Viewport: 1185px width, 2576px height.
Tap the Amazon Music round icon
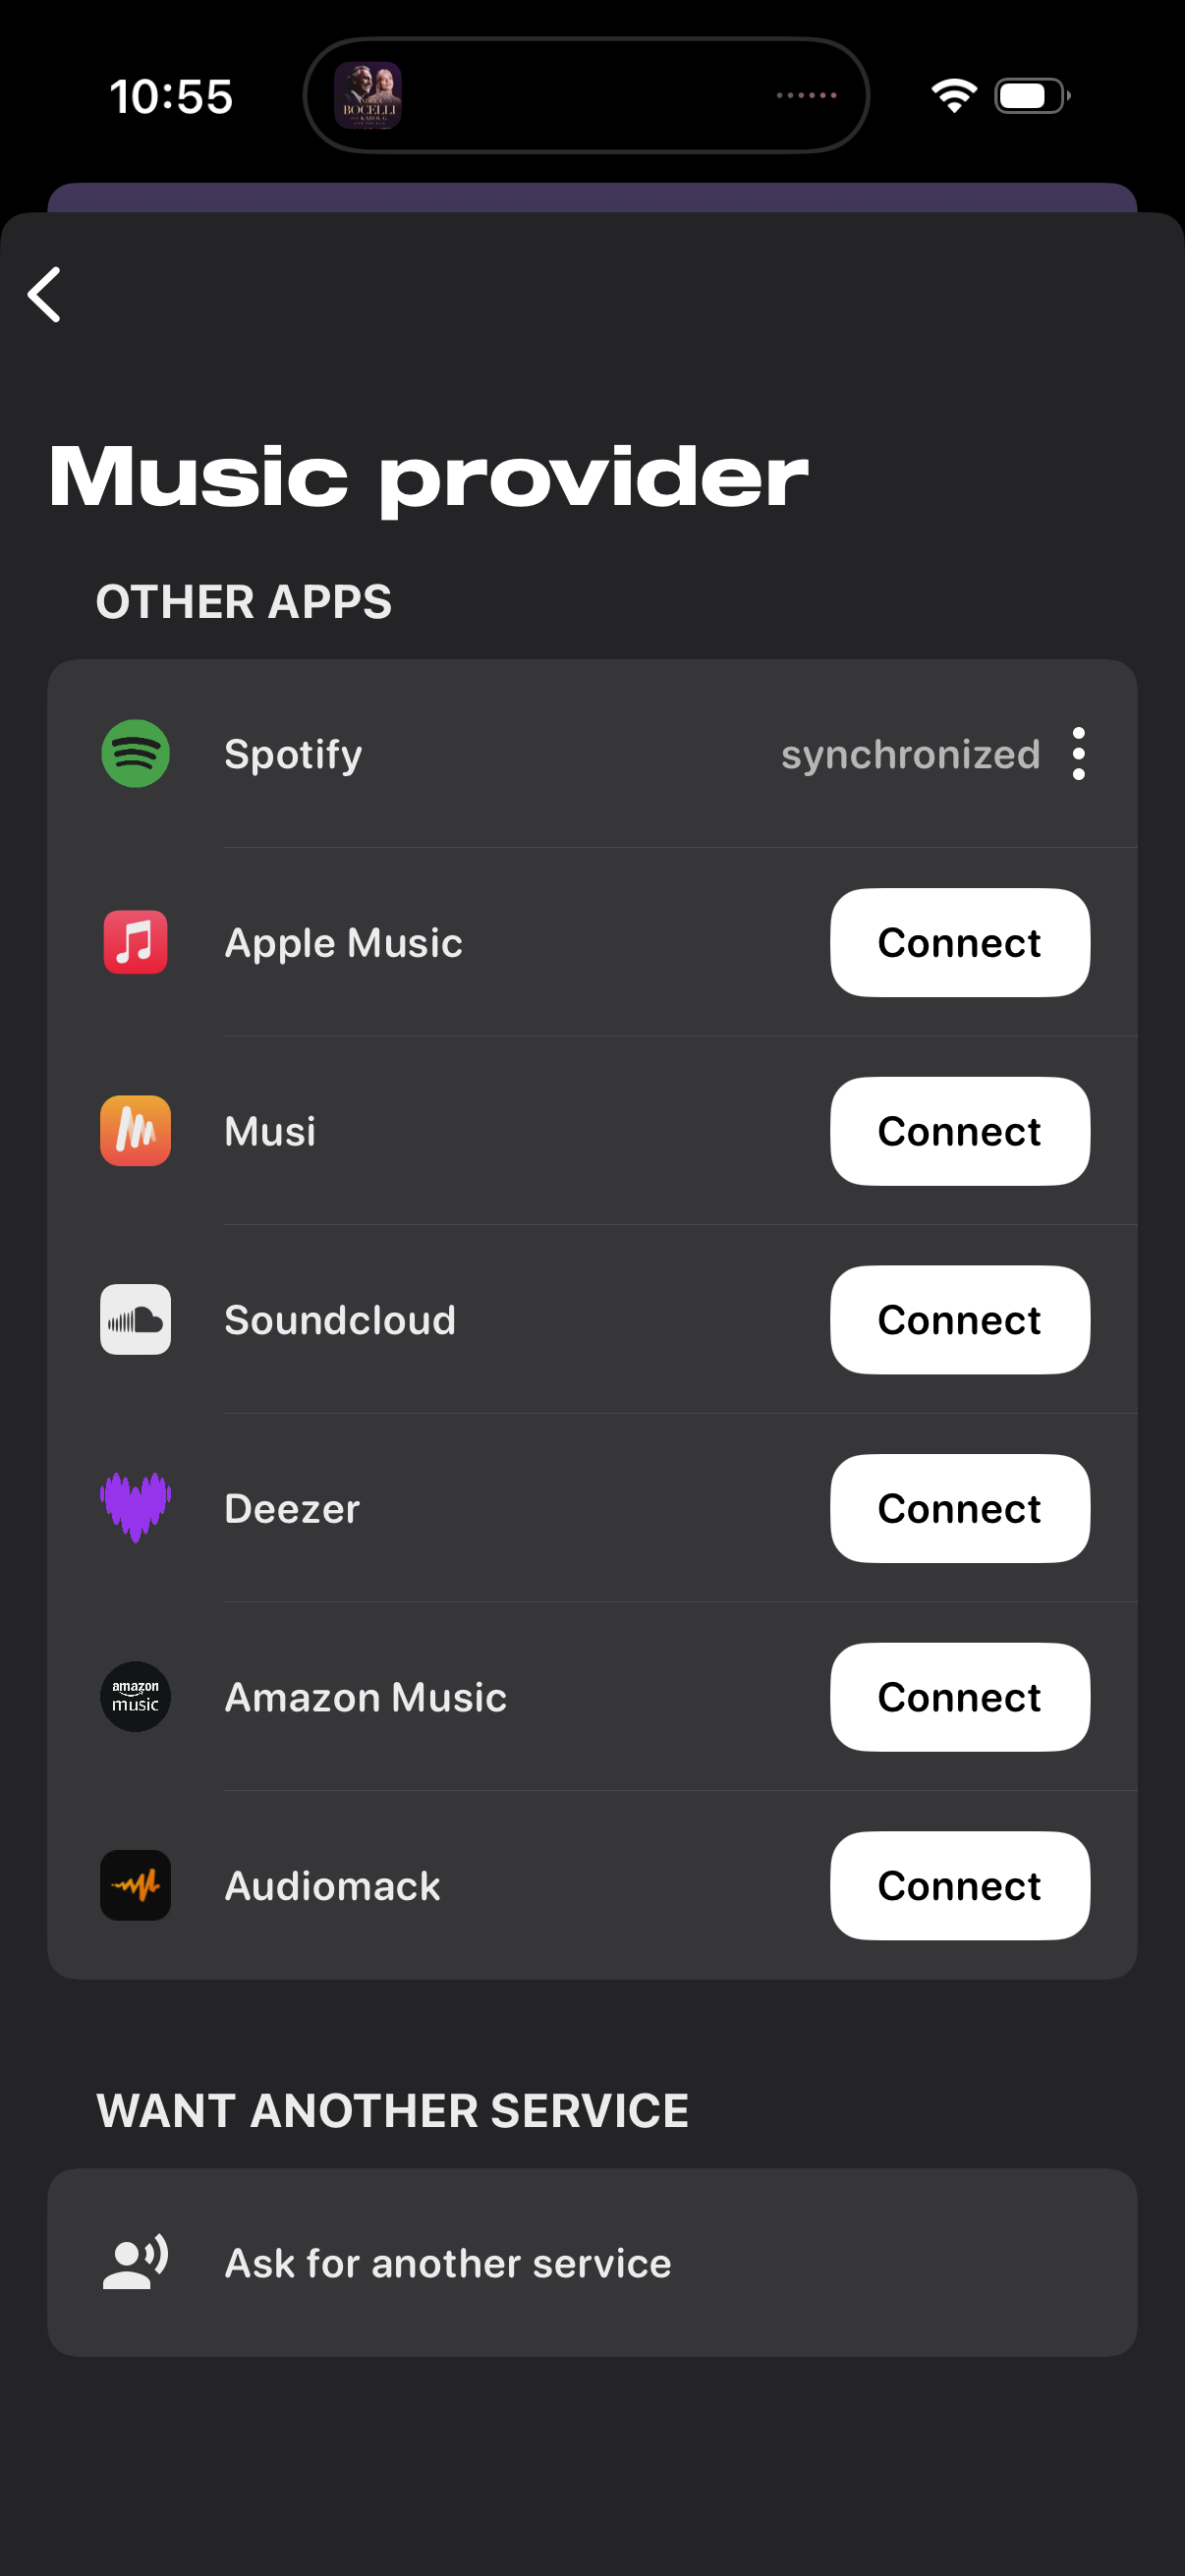[135, 1697]
